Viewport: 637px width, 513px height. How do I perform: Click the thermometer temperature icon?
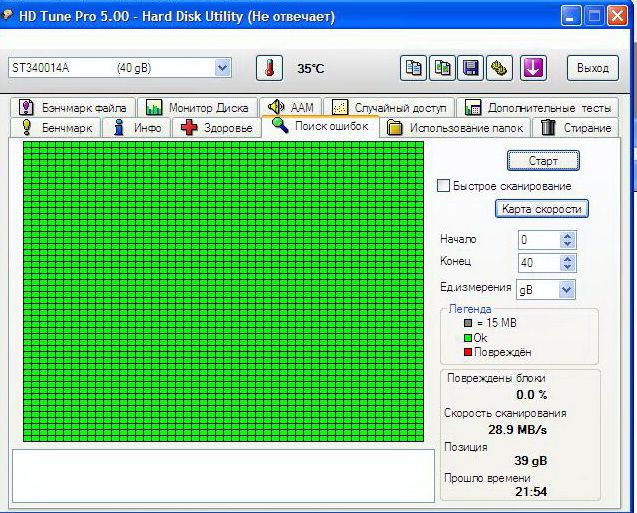pos(269,68)
